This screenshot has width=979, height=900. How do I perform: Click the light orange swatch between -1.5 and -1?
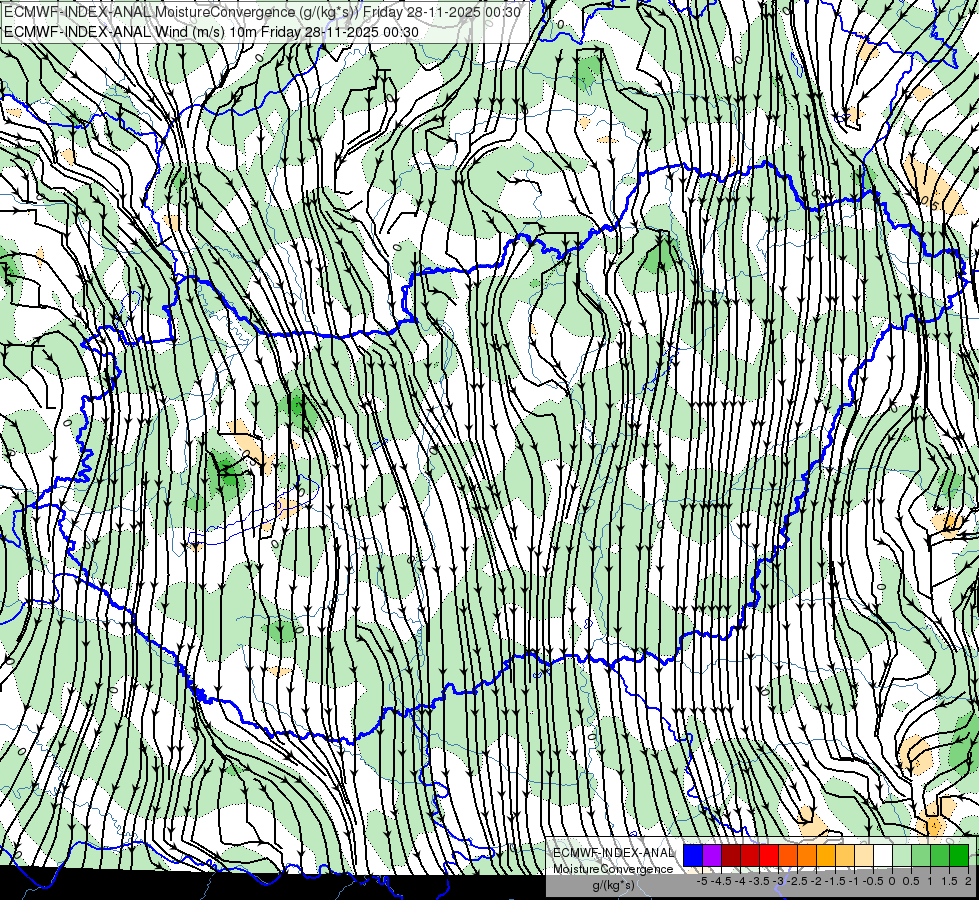(845, 855)
